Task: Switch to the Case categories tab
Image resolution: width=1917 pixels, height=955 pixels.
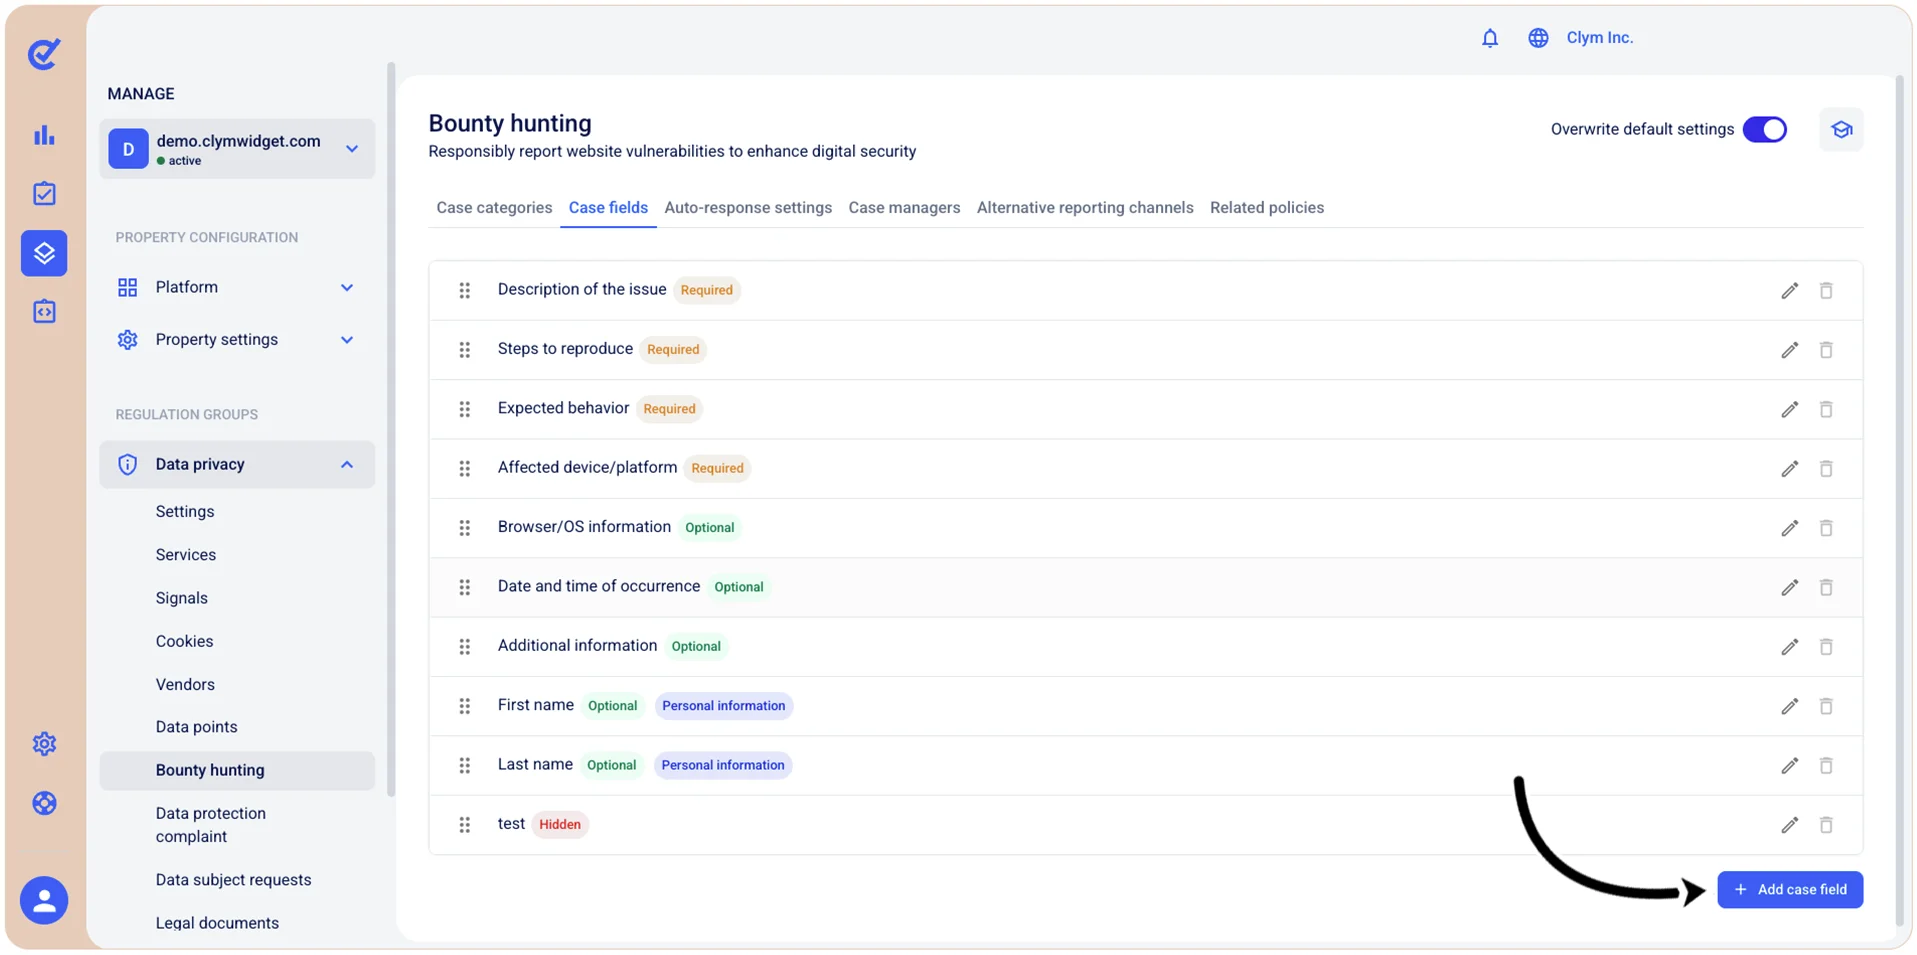Action: (494, 208)
